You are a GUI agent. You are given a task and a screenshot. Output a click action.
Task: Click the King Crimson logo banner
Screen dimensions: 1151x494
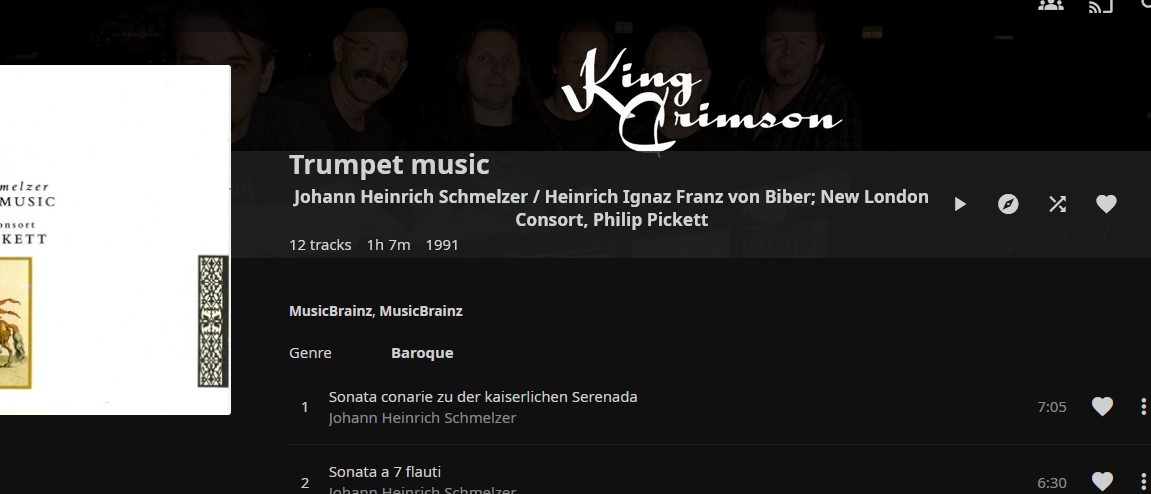[x=701, y=99]
